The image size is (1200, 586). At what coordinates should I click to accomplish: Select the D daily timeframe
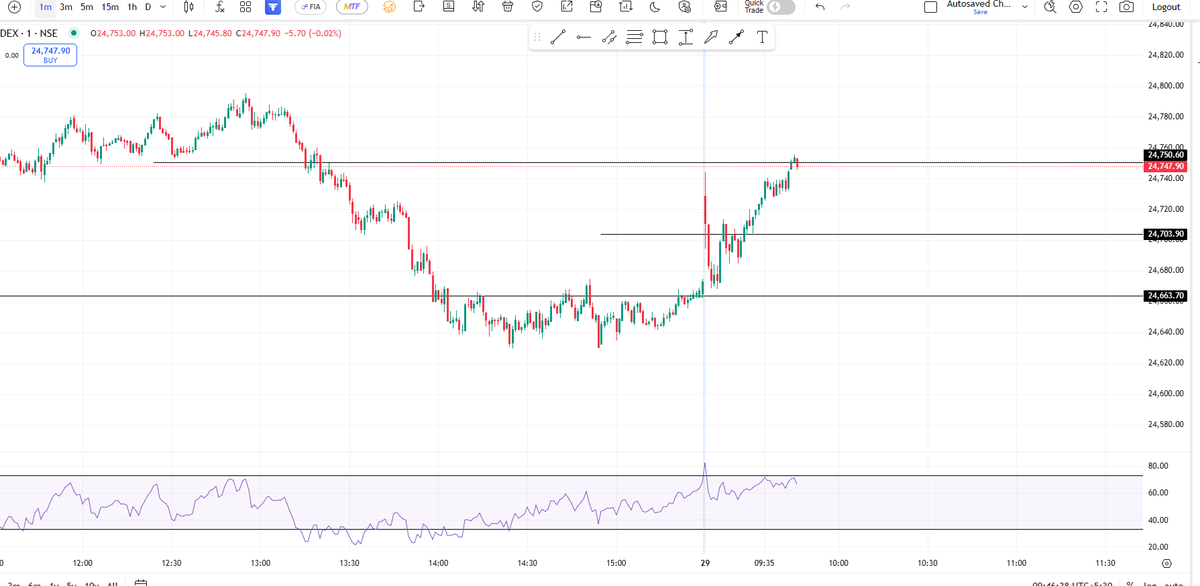(149, 7)
